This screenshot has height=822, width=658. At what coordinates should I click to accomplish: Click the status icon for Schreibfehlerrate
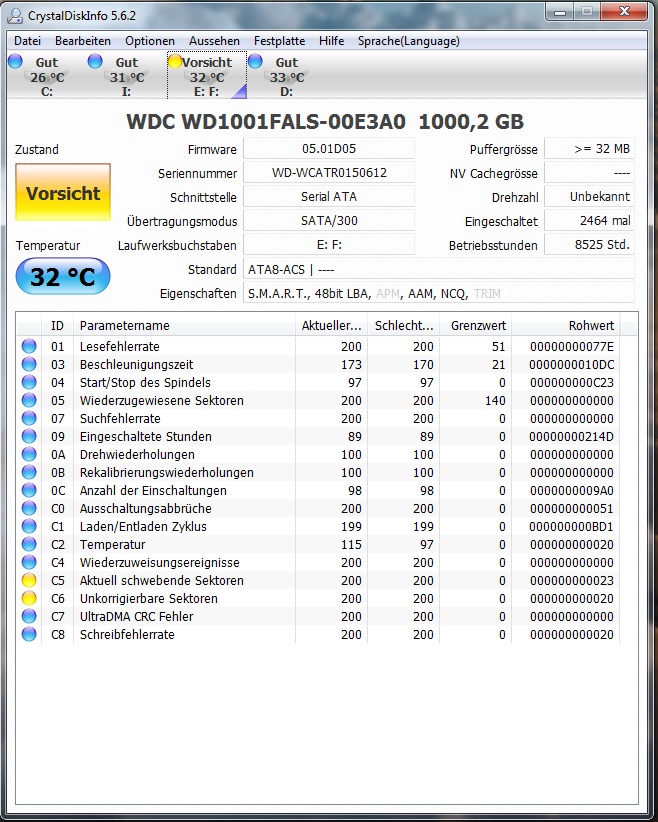(29, 634)
